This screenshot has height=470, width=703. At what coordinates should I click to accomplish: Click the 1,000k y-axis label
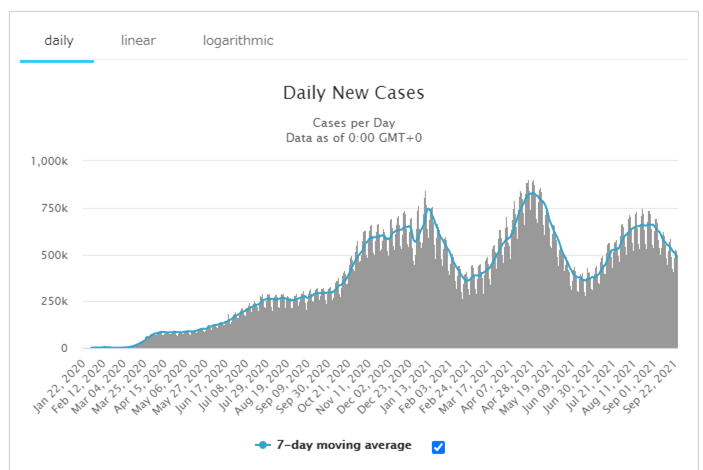point(49,161)
